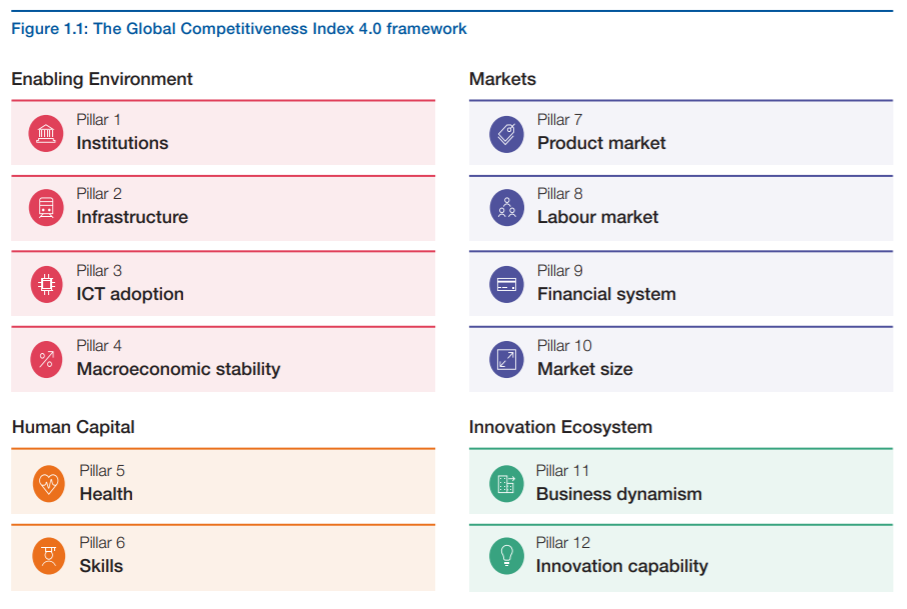907x609 pixels.
Task: Click the Infrastructure train icon
Action: (46, 207)
